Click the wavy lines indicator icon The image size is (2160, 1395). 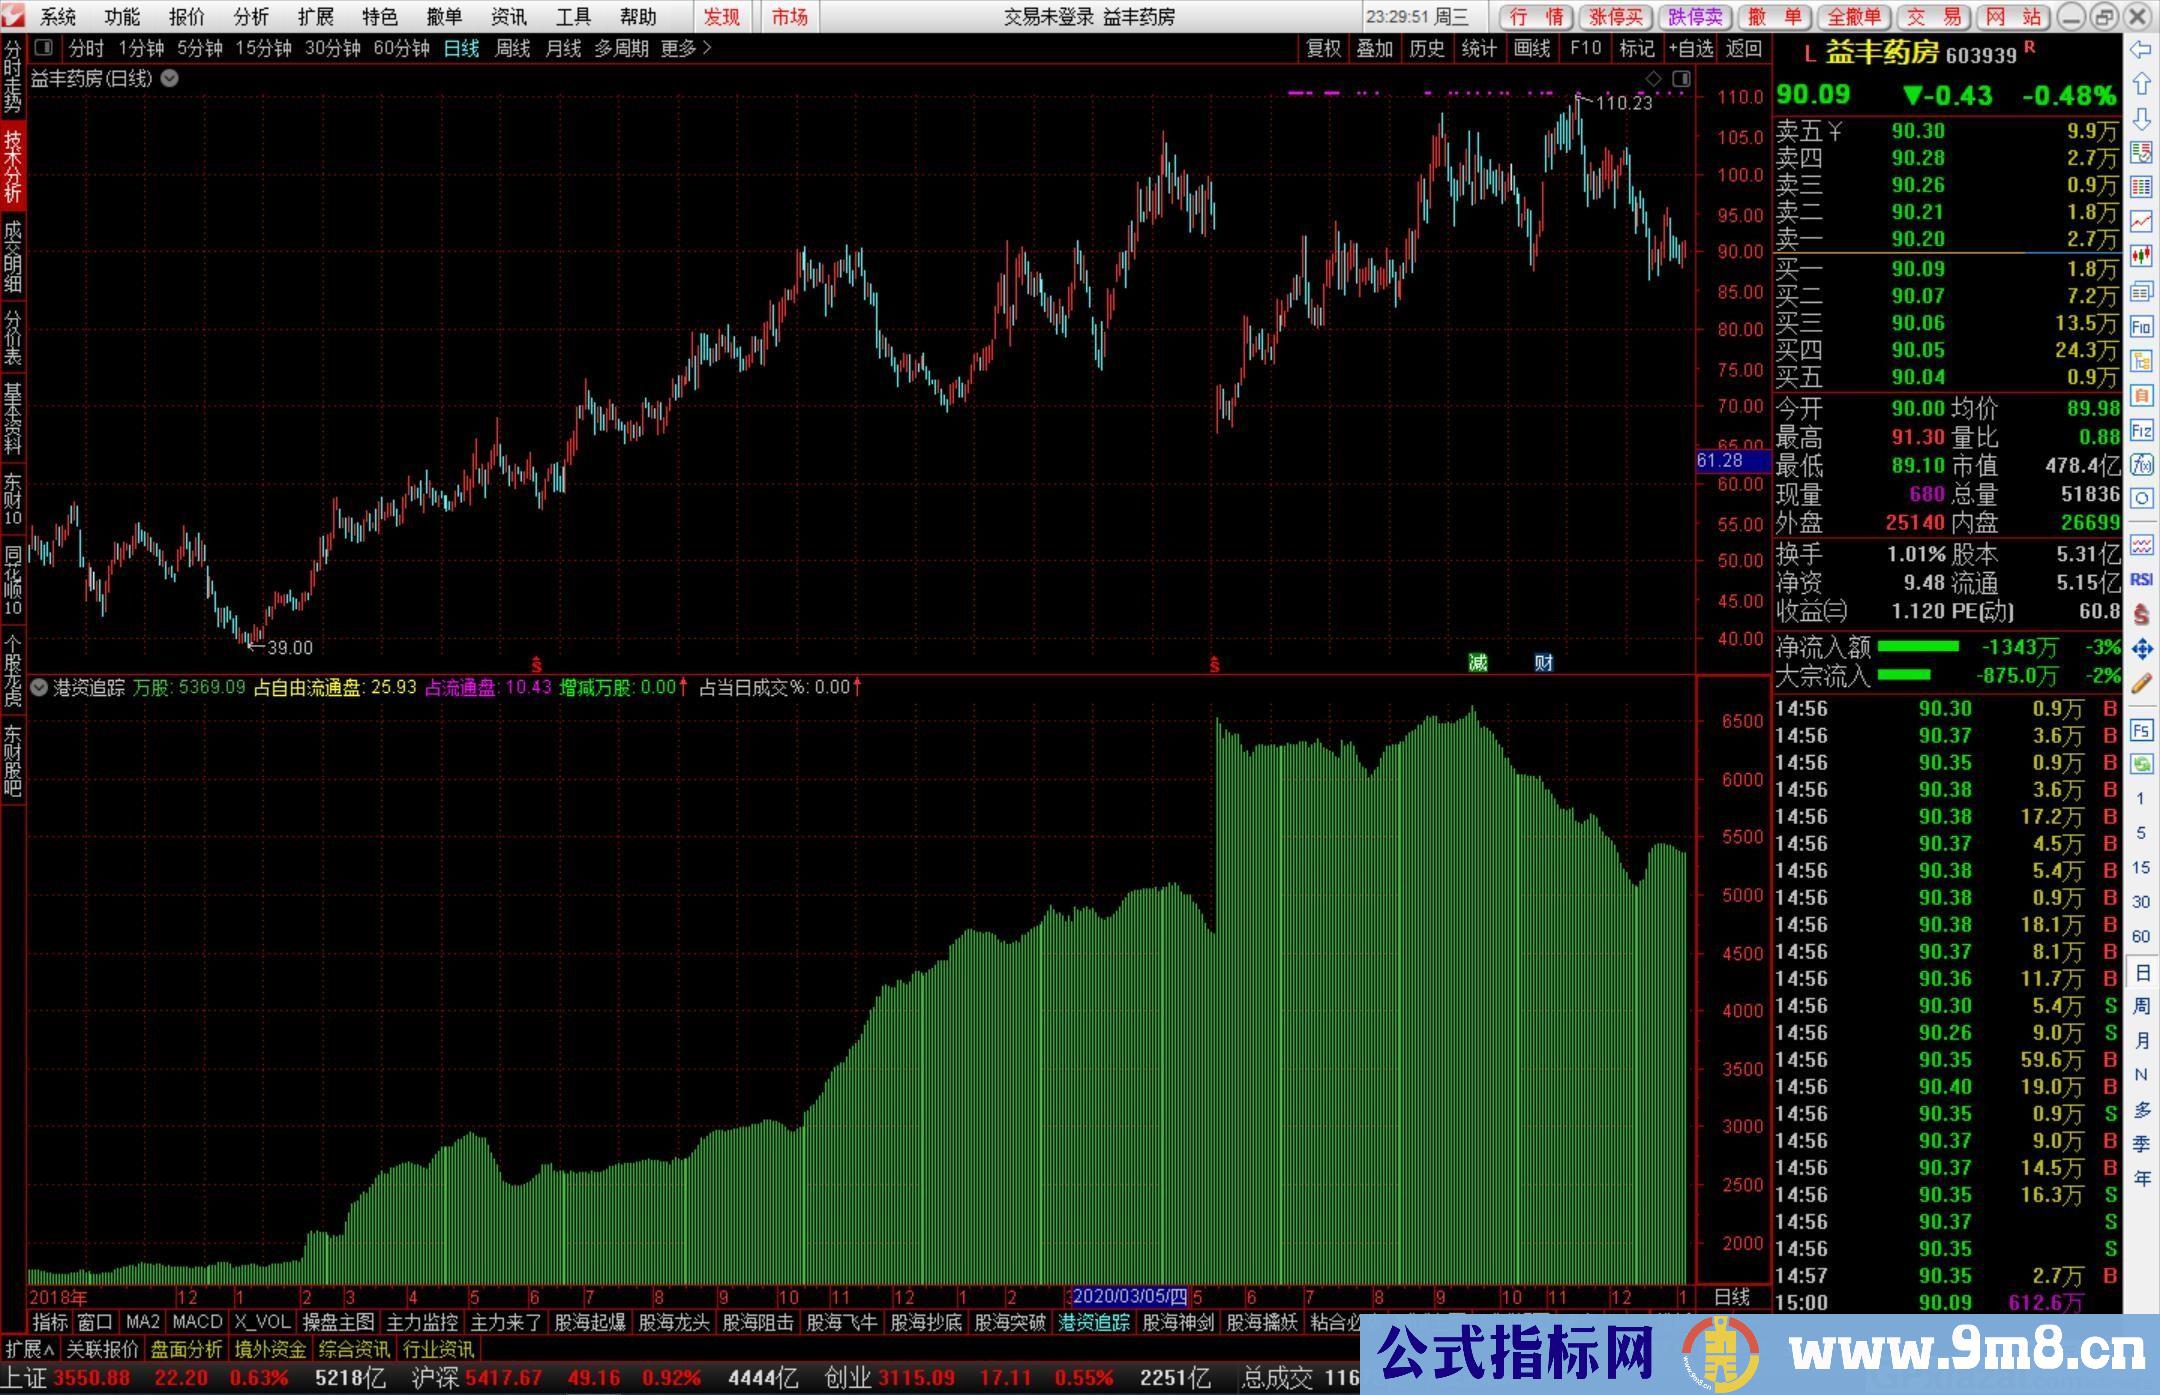(x=2141, y=545)
